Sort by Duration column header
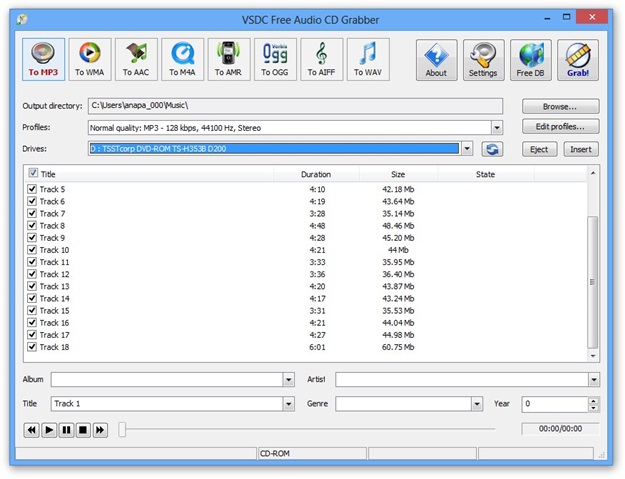 (x=316, y=175)
